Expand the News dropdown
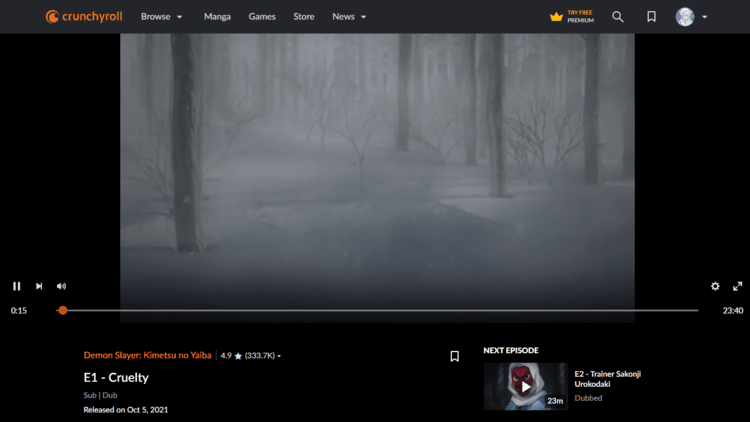This screenshot has height=422, width=750. (x=349, y=17)
